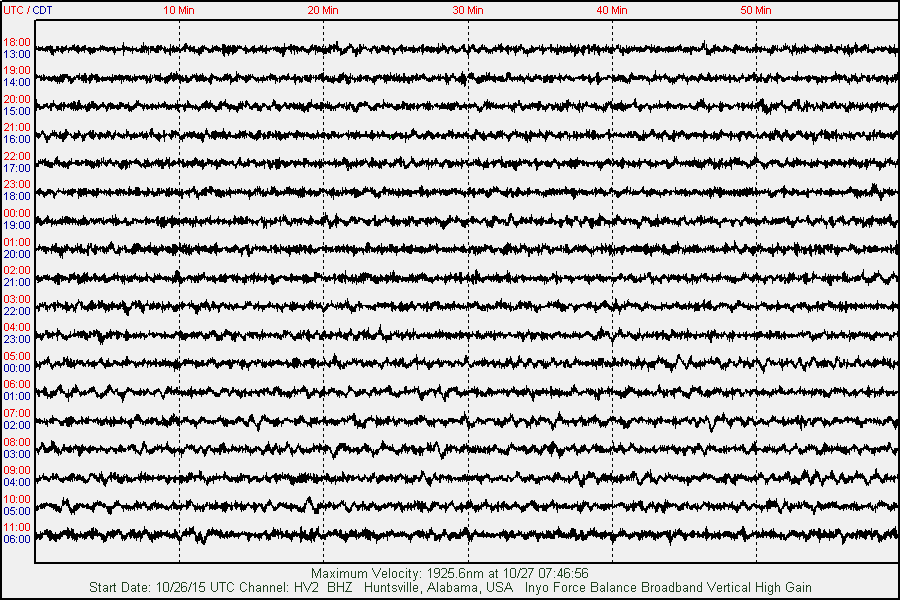
Task: Select the 09:00 UTC row label
Action: point(17,470)
